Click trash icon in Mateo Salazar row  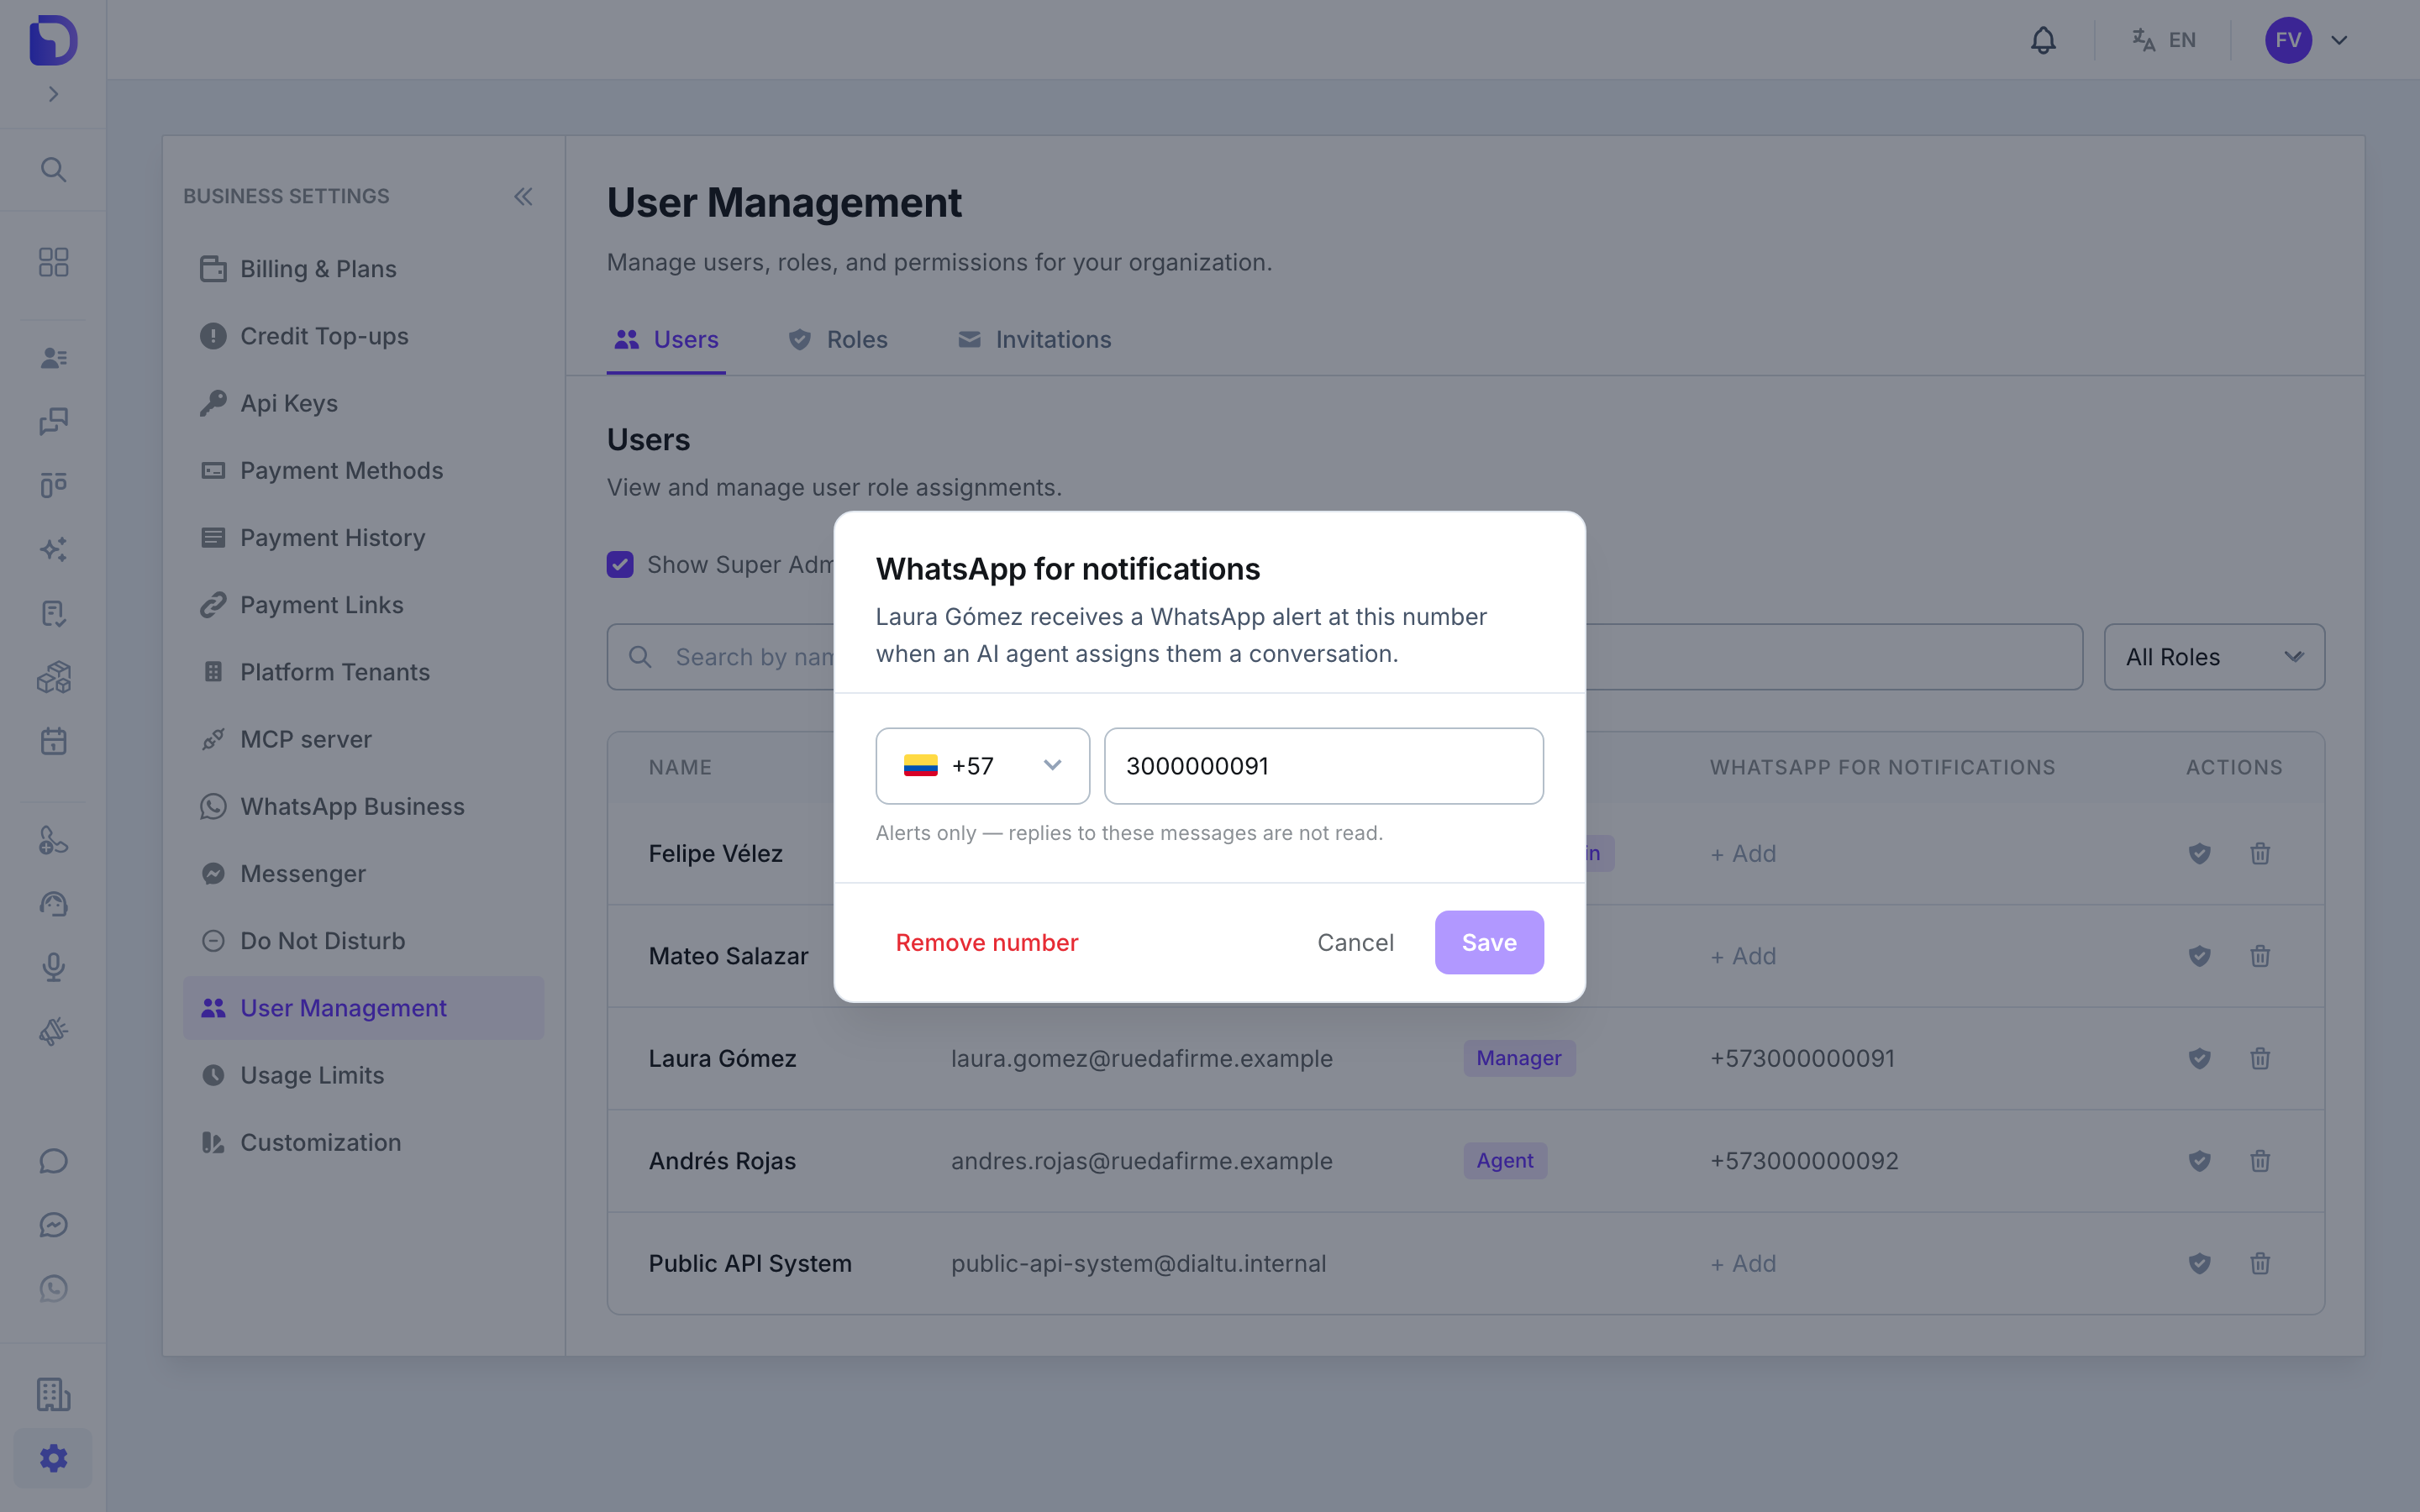pyautogui.click(x=2260, y=956)
